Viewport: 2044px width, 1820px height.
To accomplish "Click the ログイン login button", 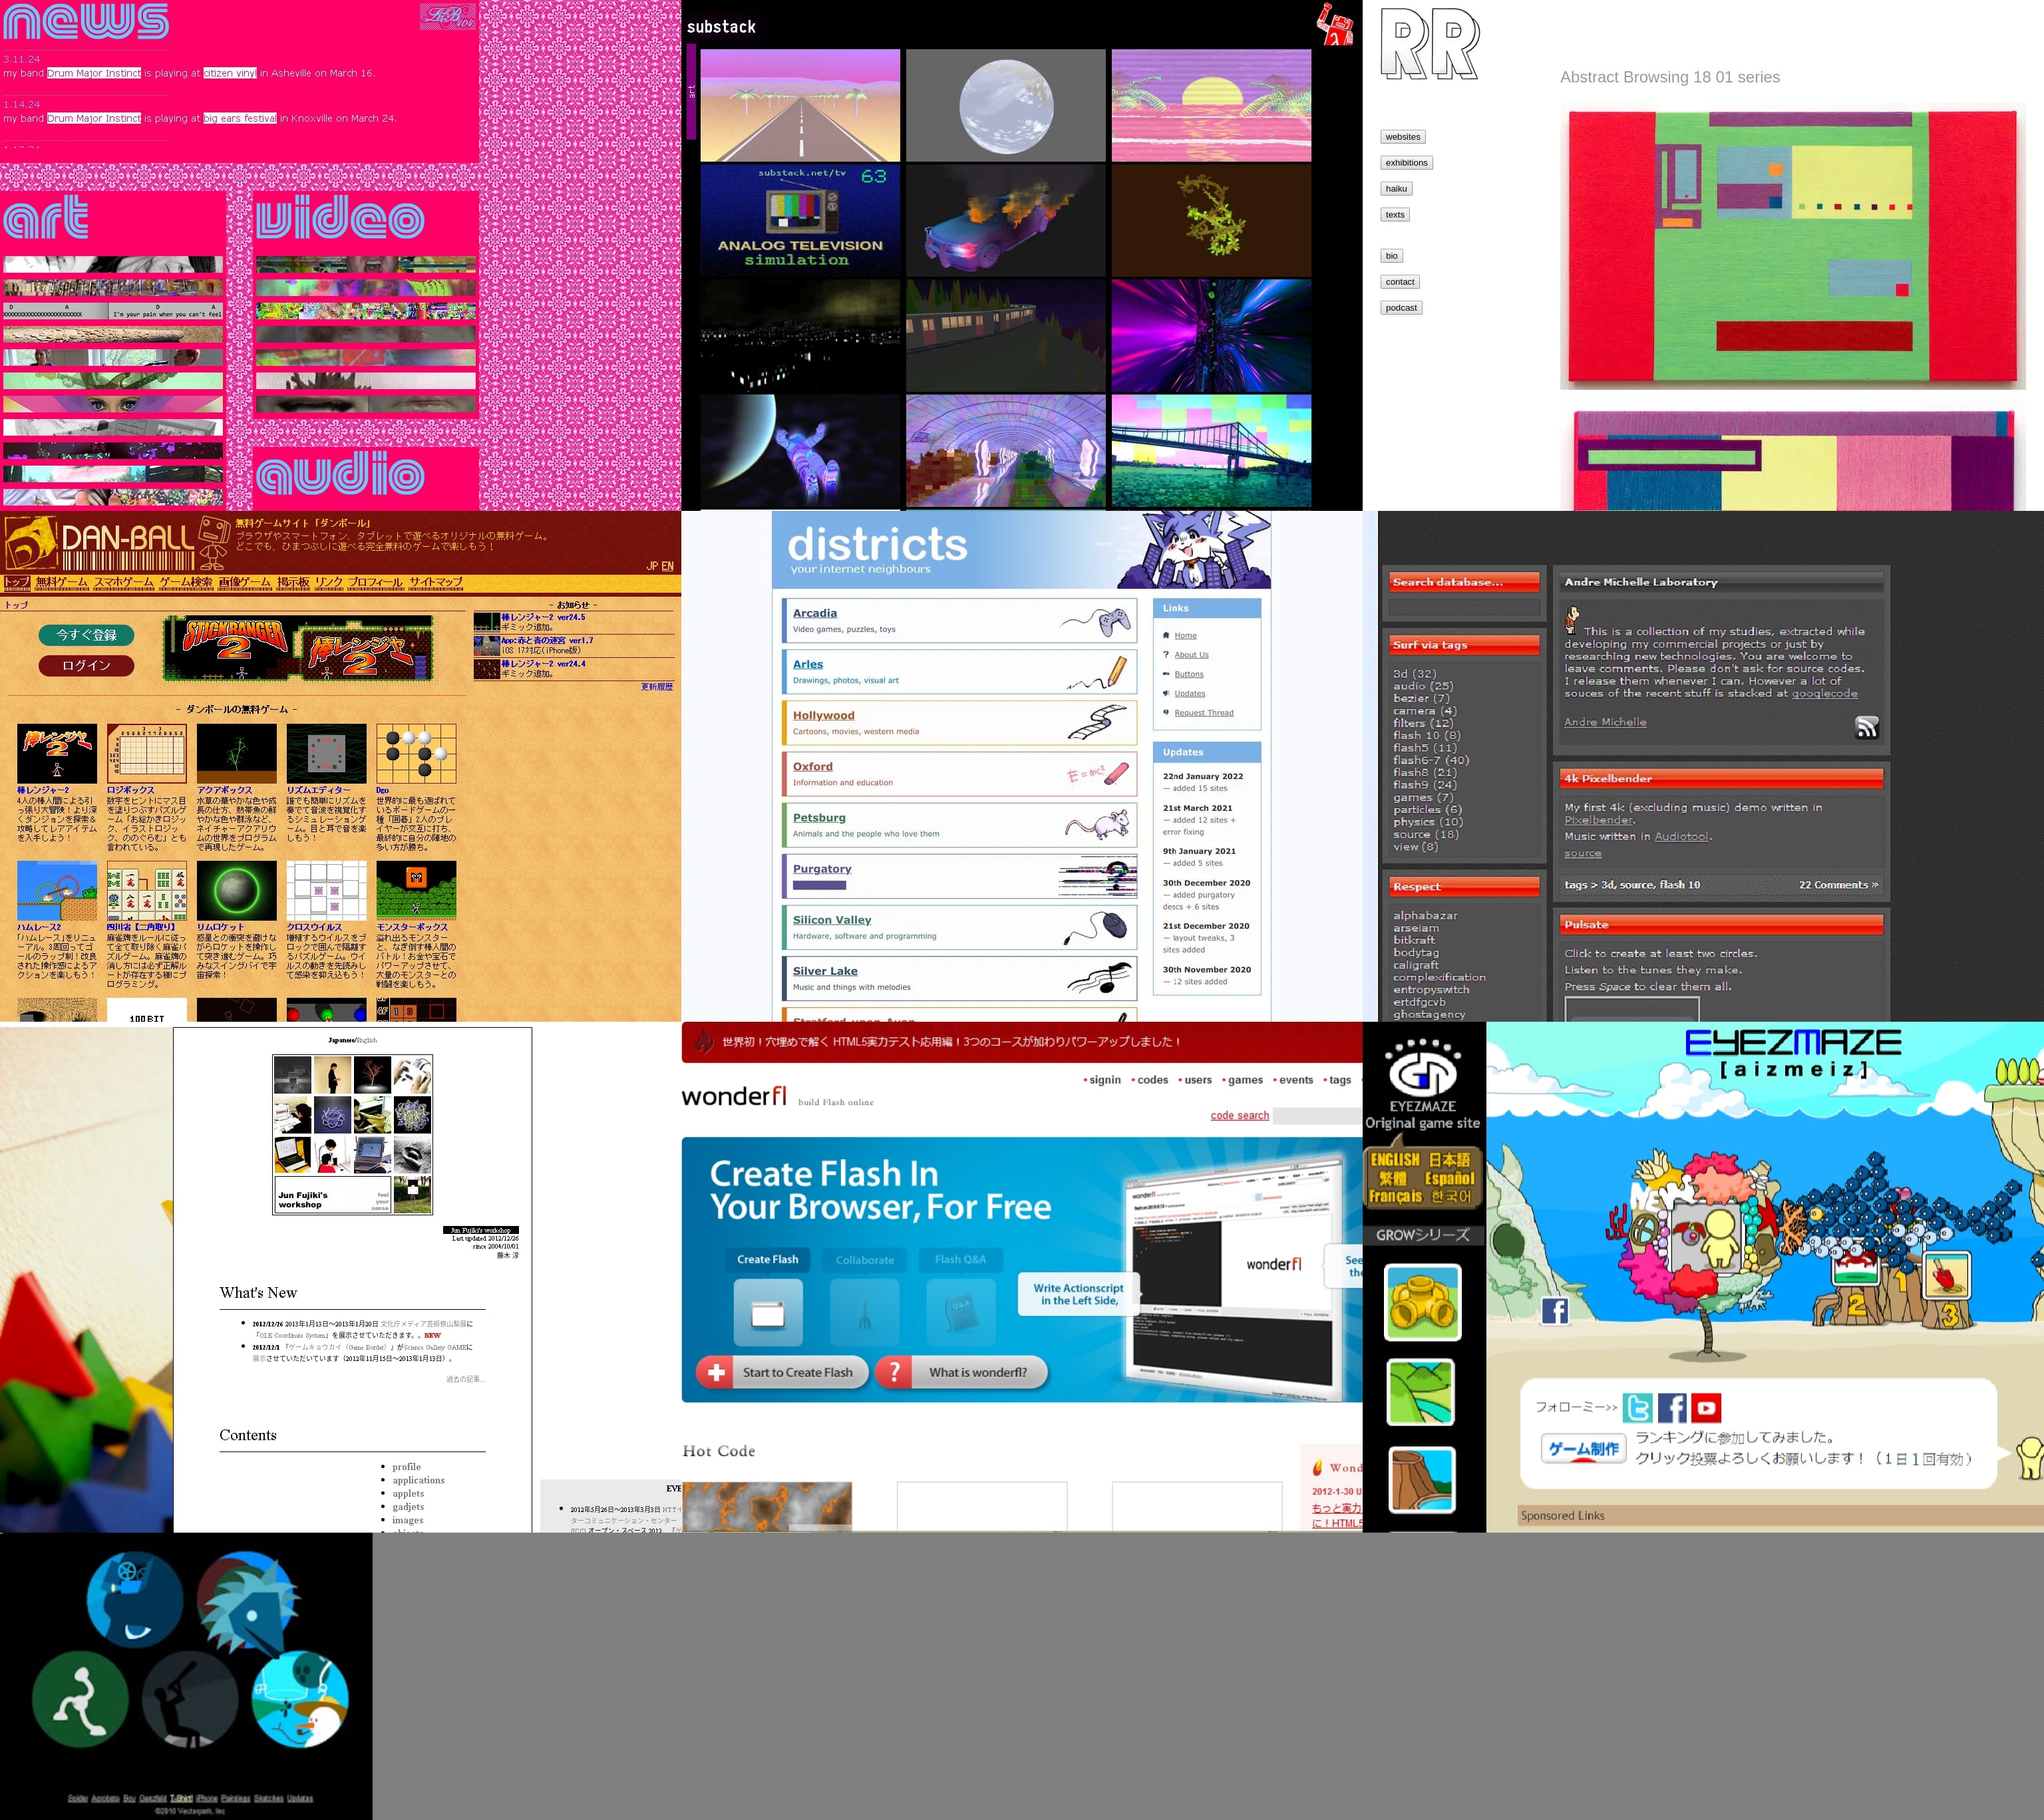I will tap(86, 666).
